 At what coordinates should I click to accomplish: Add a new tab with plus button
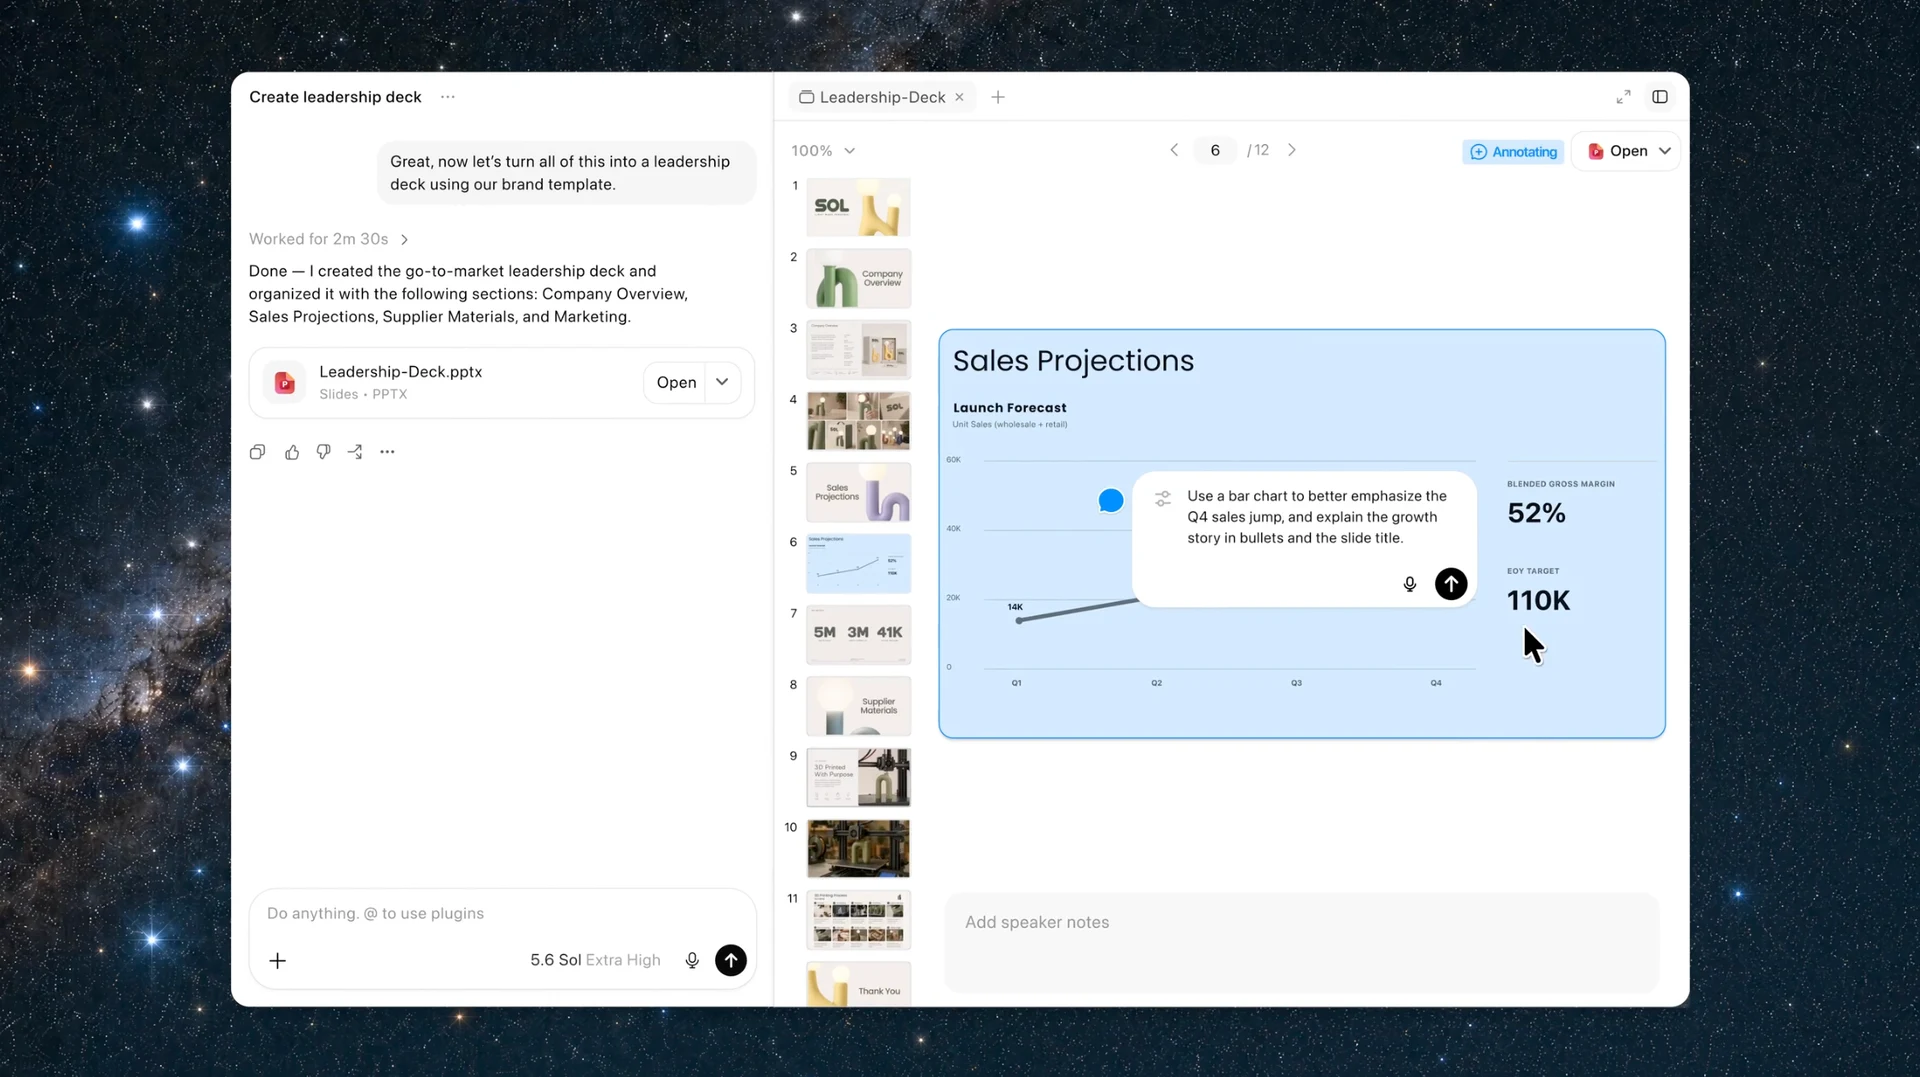pos(998,97)
